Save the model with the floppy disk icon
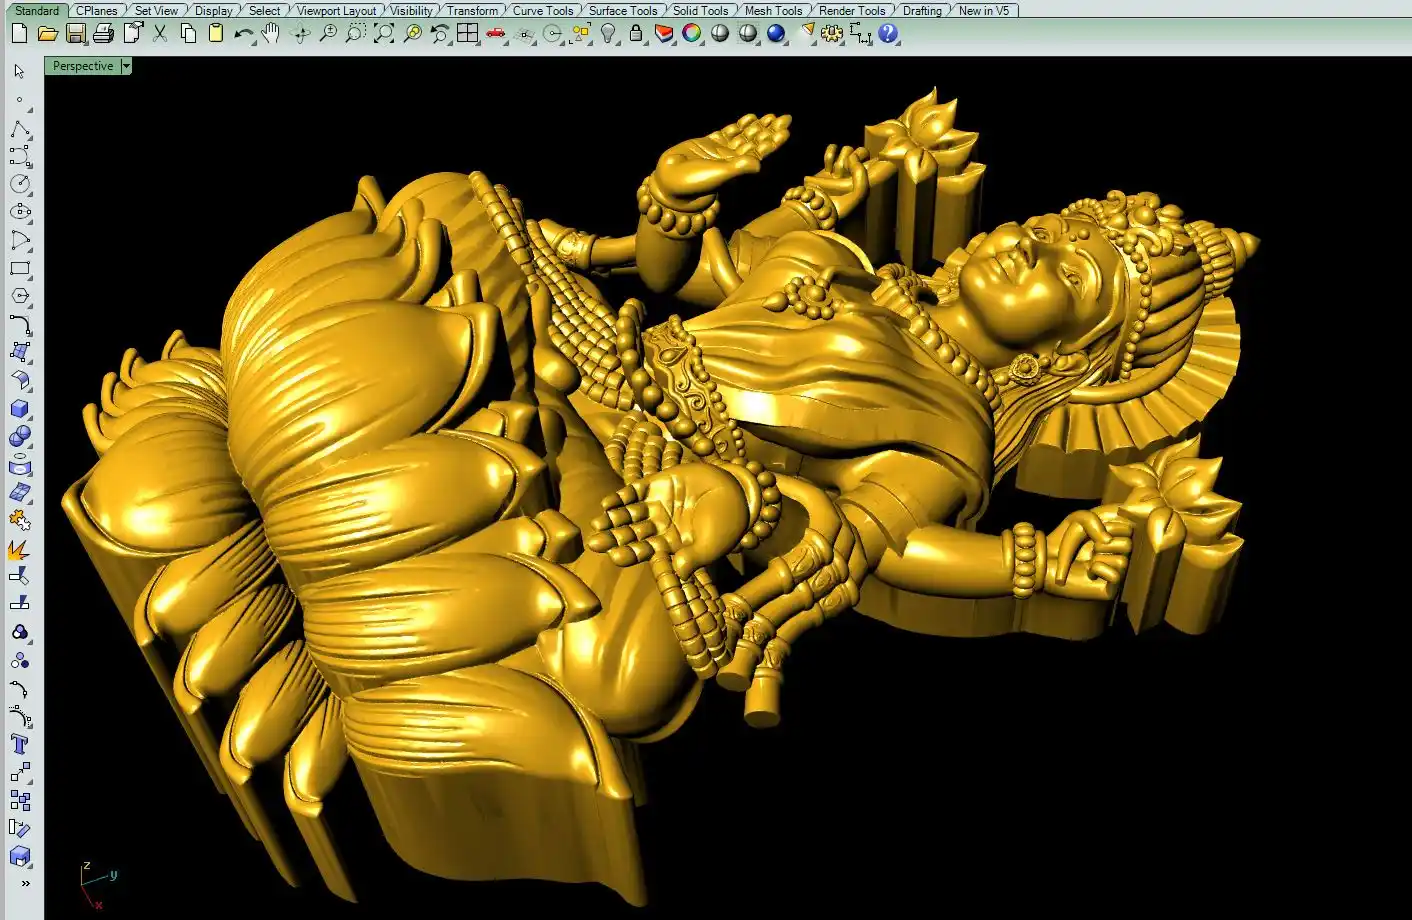Viewport: 1412px width, 920px height. (75, 34)
